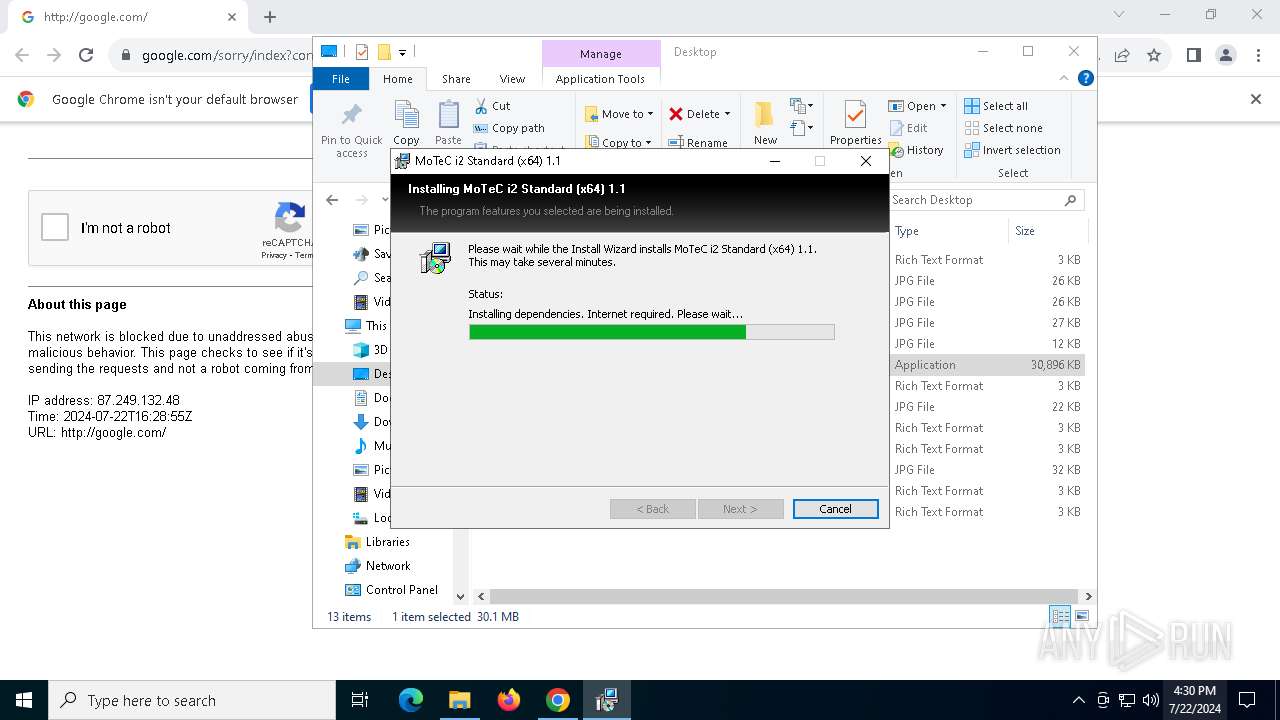Click Manage contextual tab
The height and width of the screenshot is (720, 1280).
click(601, 54)
